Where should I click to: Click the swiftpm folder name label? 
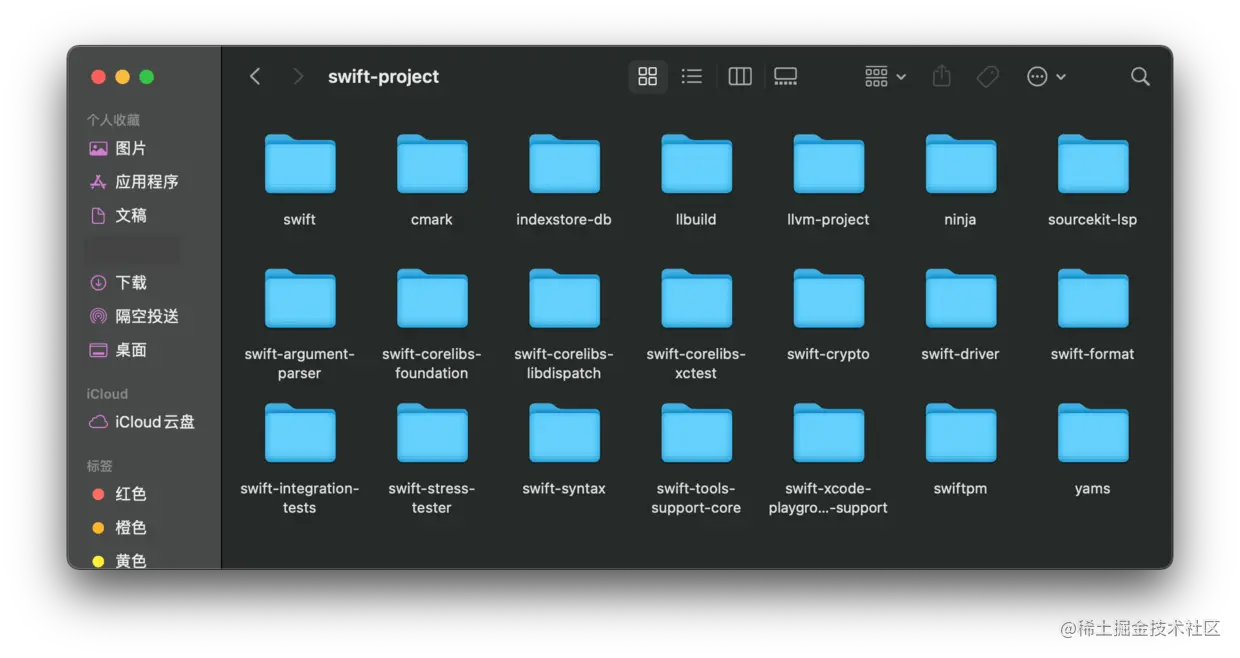click(960, 489)
